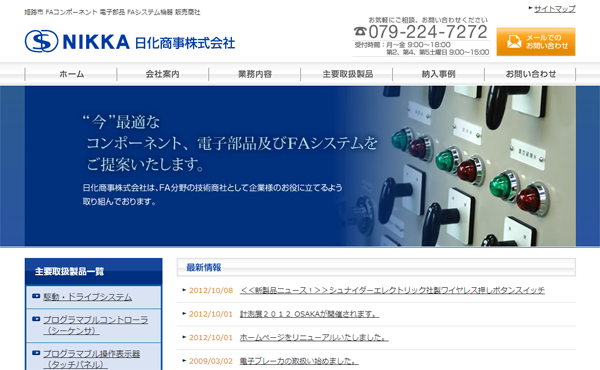This screenshot has height=370, width=600.
Task: Select the phone number 079-224-7272
Action: click(x=428, y=32)
